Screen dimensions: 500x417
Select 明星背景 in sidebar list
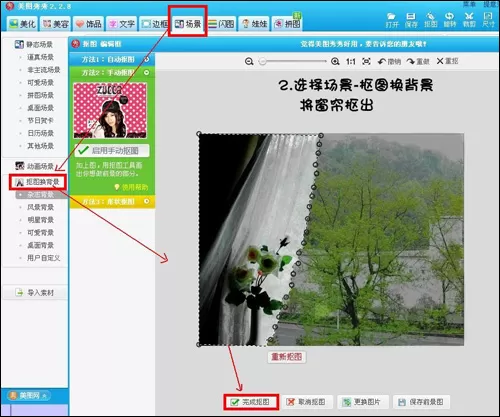[40, 220]
